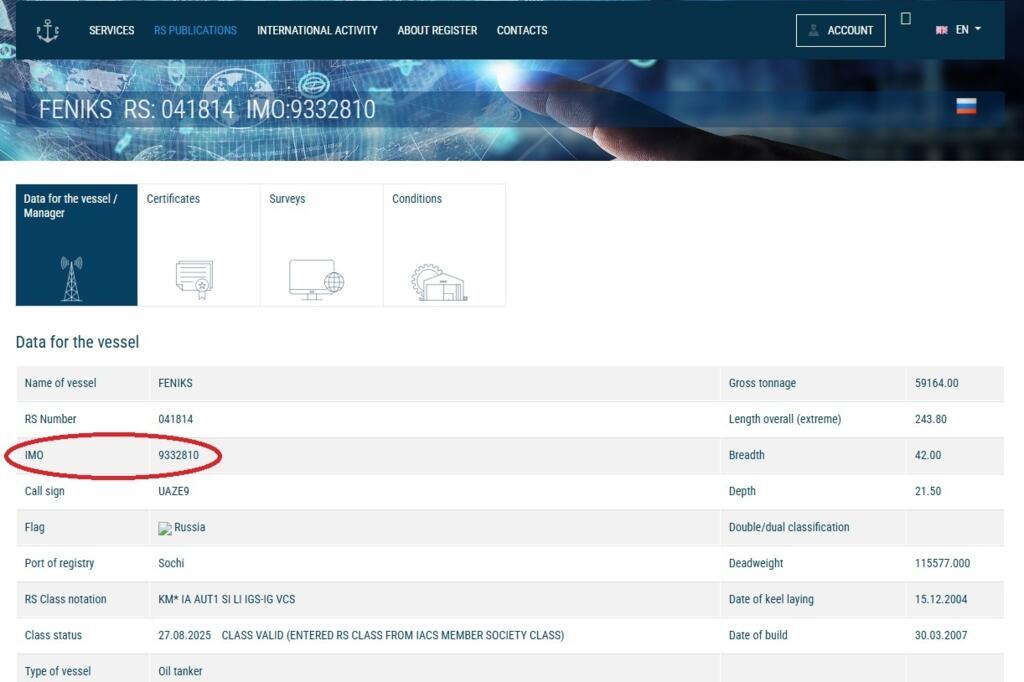Viewport: 1024px width, 682px height.
Task: Click the Russian flag icon in banner
Action: pos(966,105)
